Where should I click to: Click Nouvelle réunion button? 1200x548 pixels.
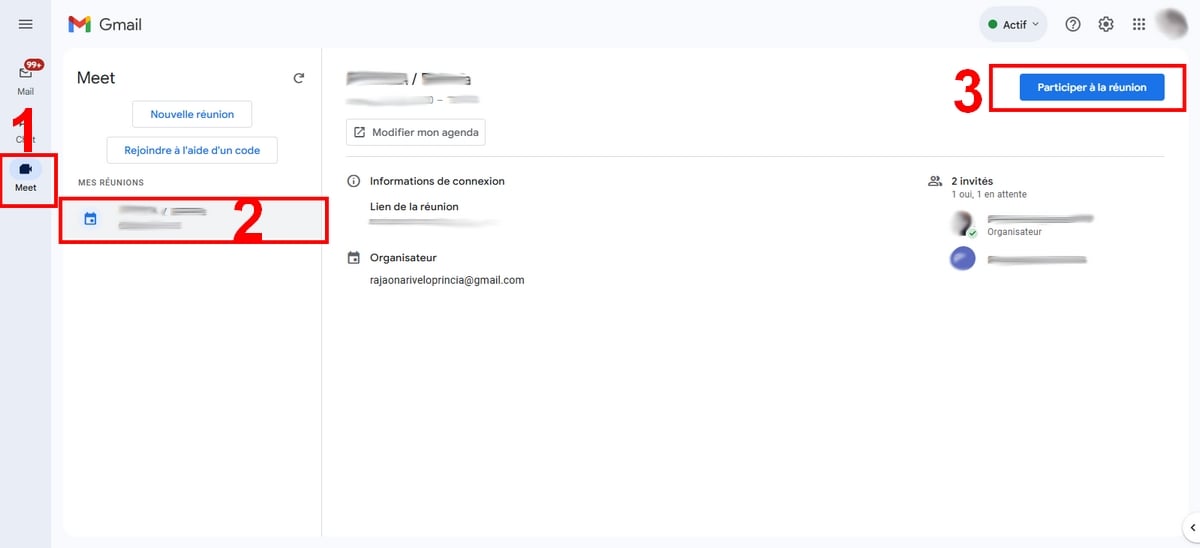pos(192,114)
